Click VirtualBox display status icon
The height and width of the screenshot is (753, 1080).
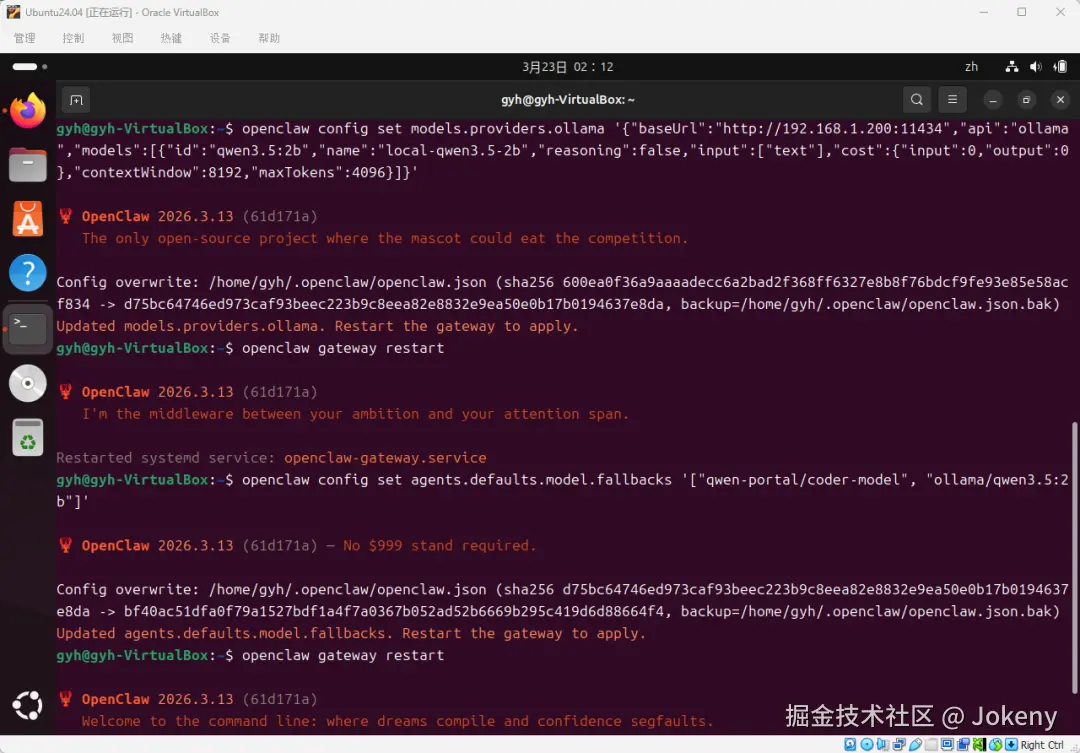click(x=948, y=745)
